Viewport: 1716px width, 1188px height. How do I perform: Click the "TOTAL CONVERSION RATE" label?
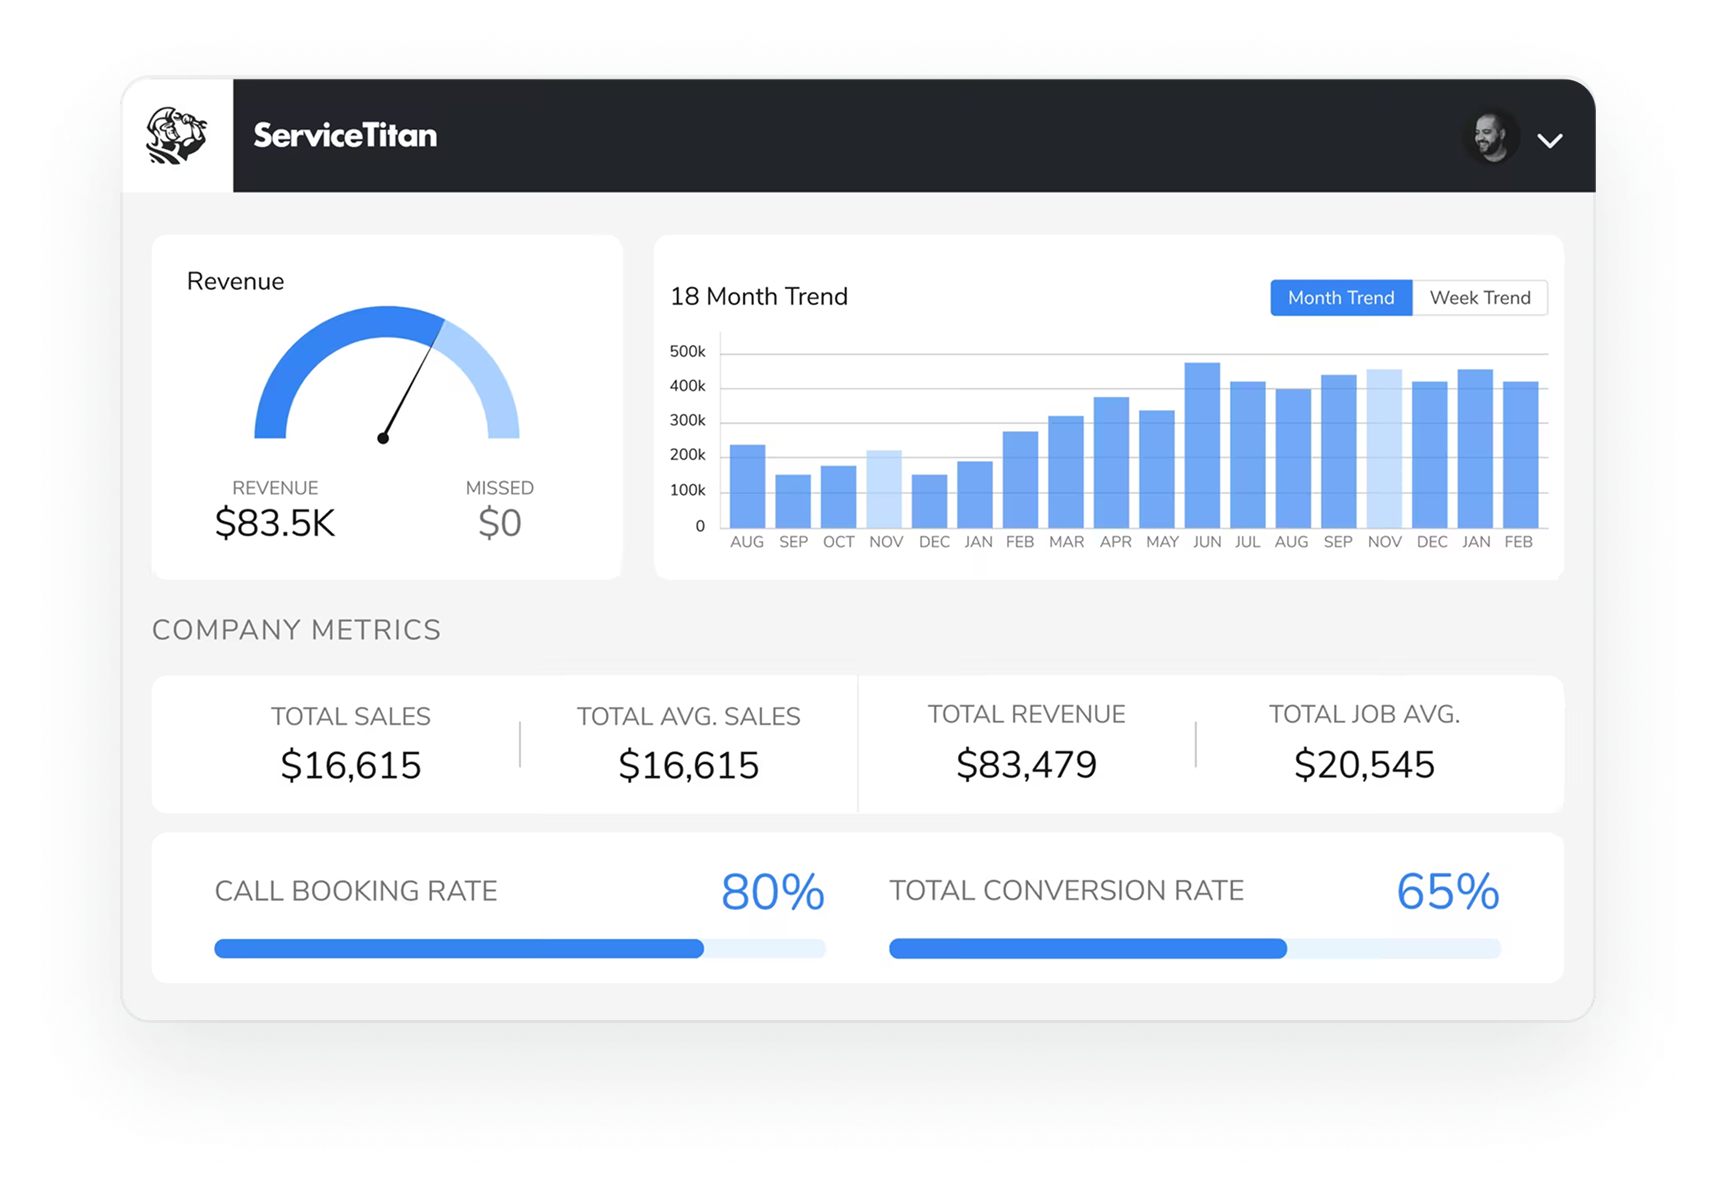tap(1067, 891)
